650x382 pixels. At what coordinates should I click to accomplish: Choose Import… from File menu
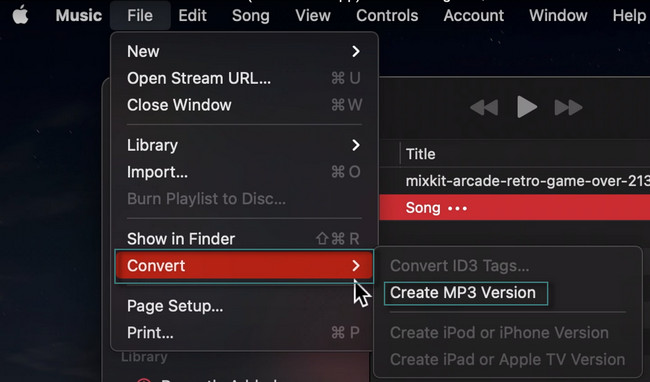click(244, 172)
